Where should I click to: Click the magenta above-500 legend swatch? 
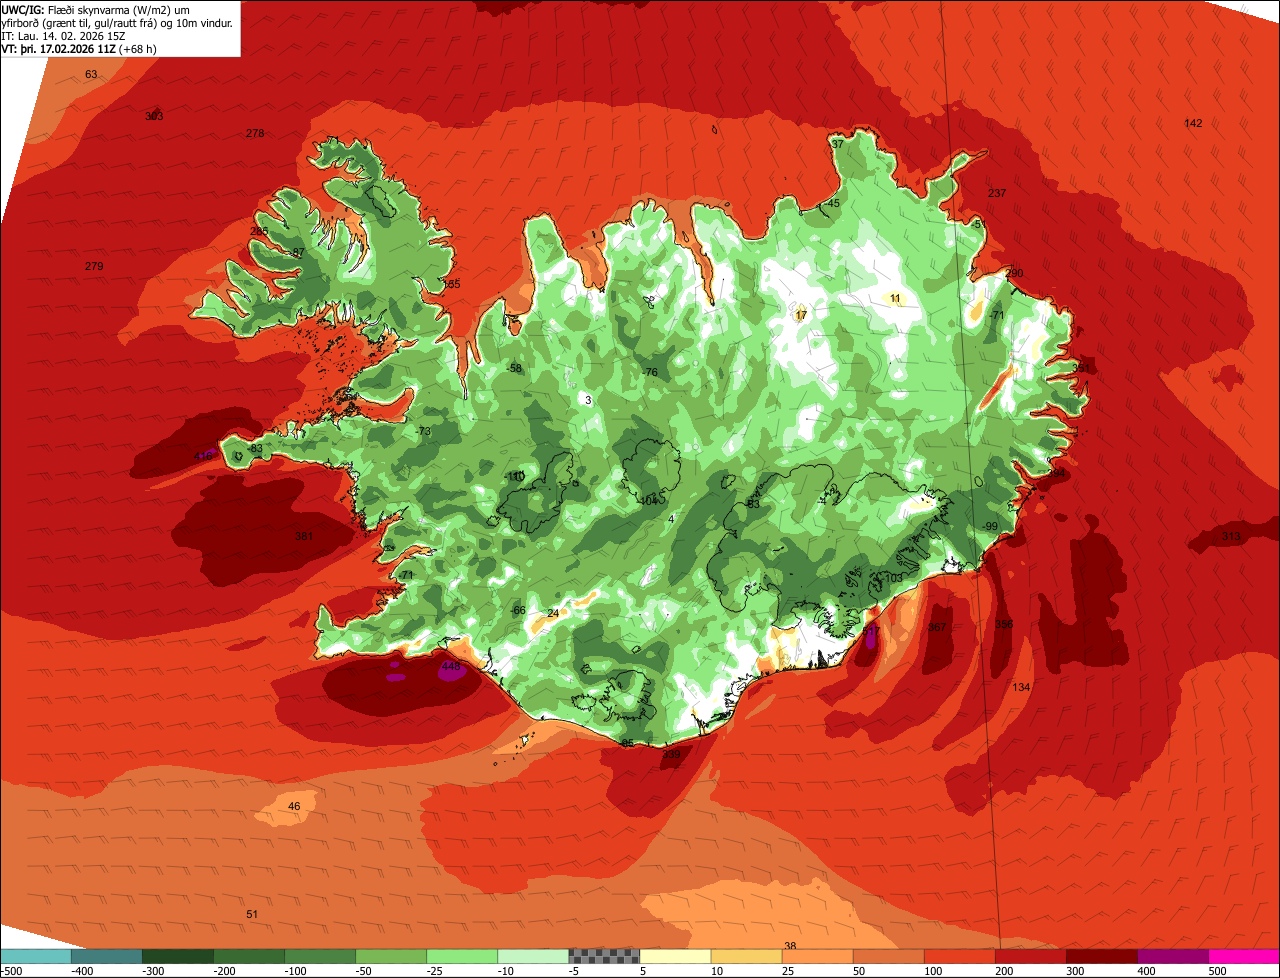[x=1244, y=956]
